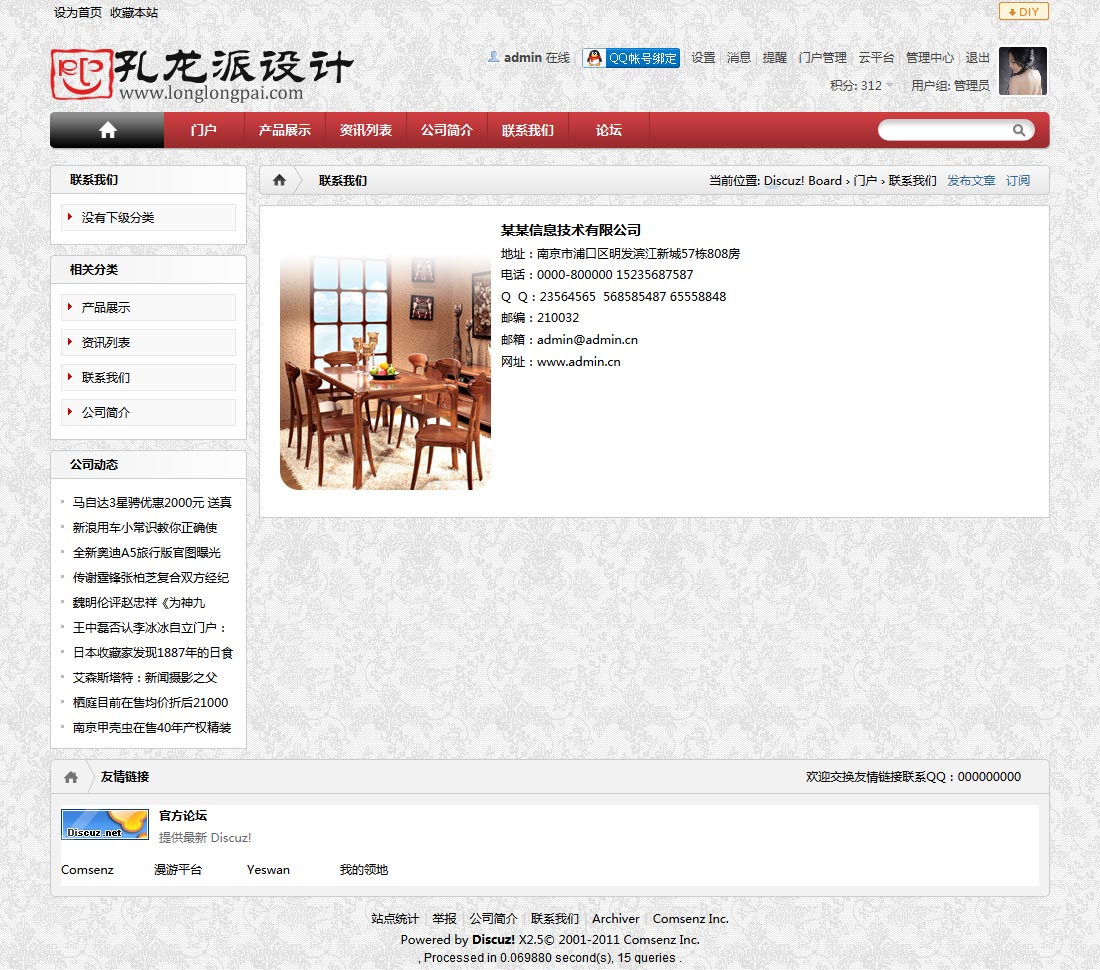The height and width of the screenshot is (970, 1100).
Task: Click 门户 in the breadcrumb path
Action: (865, 180)
